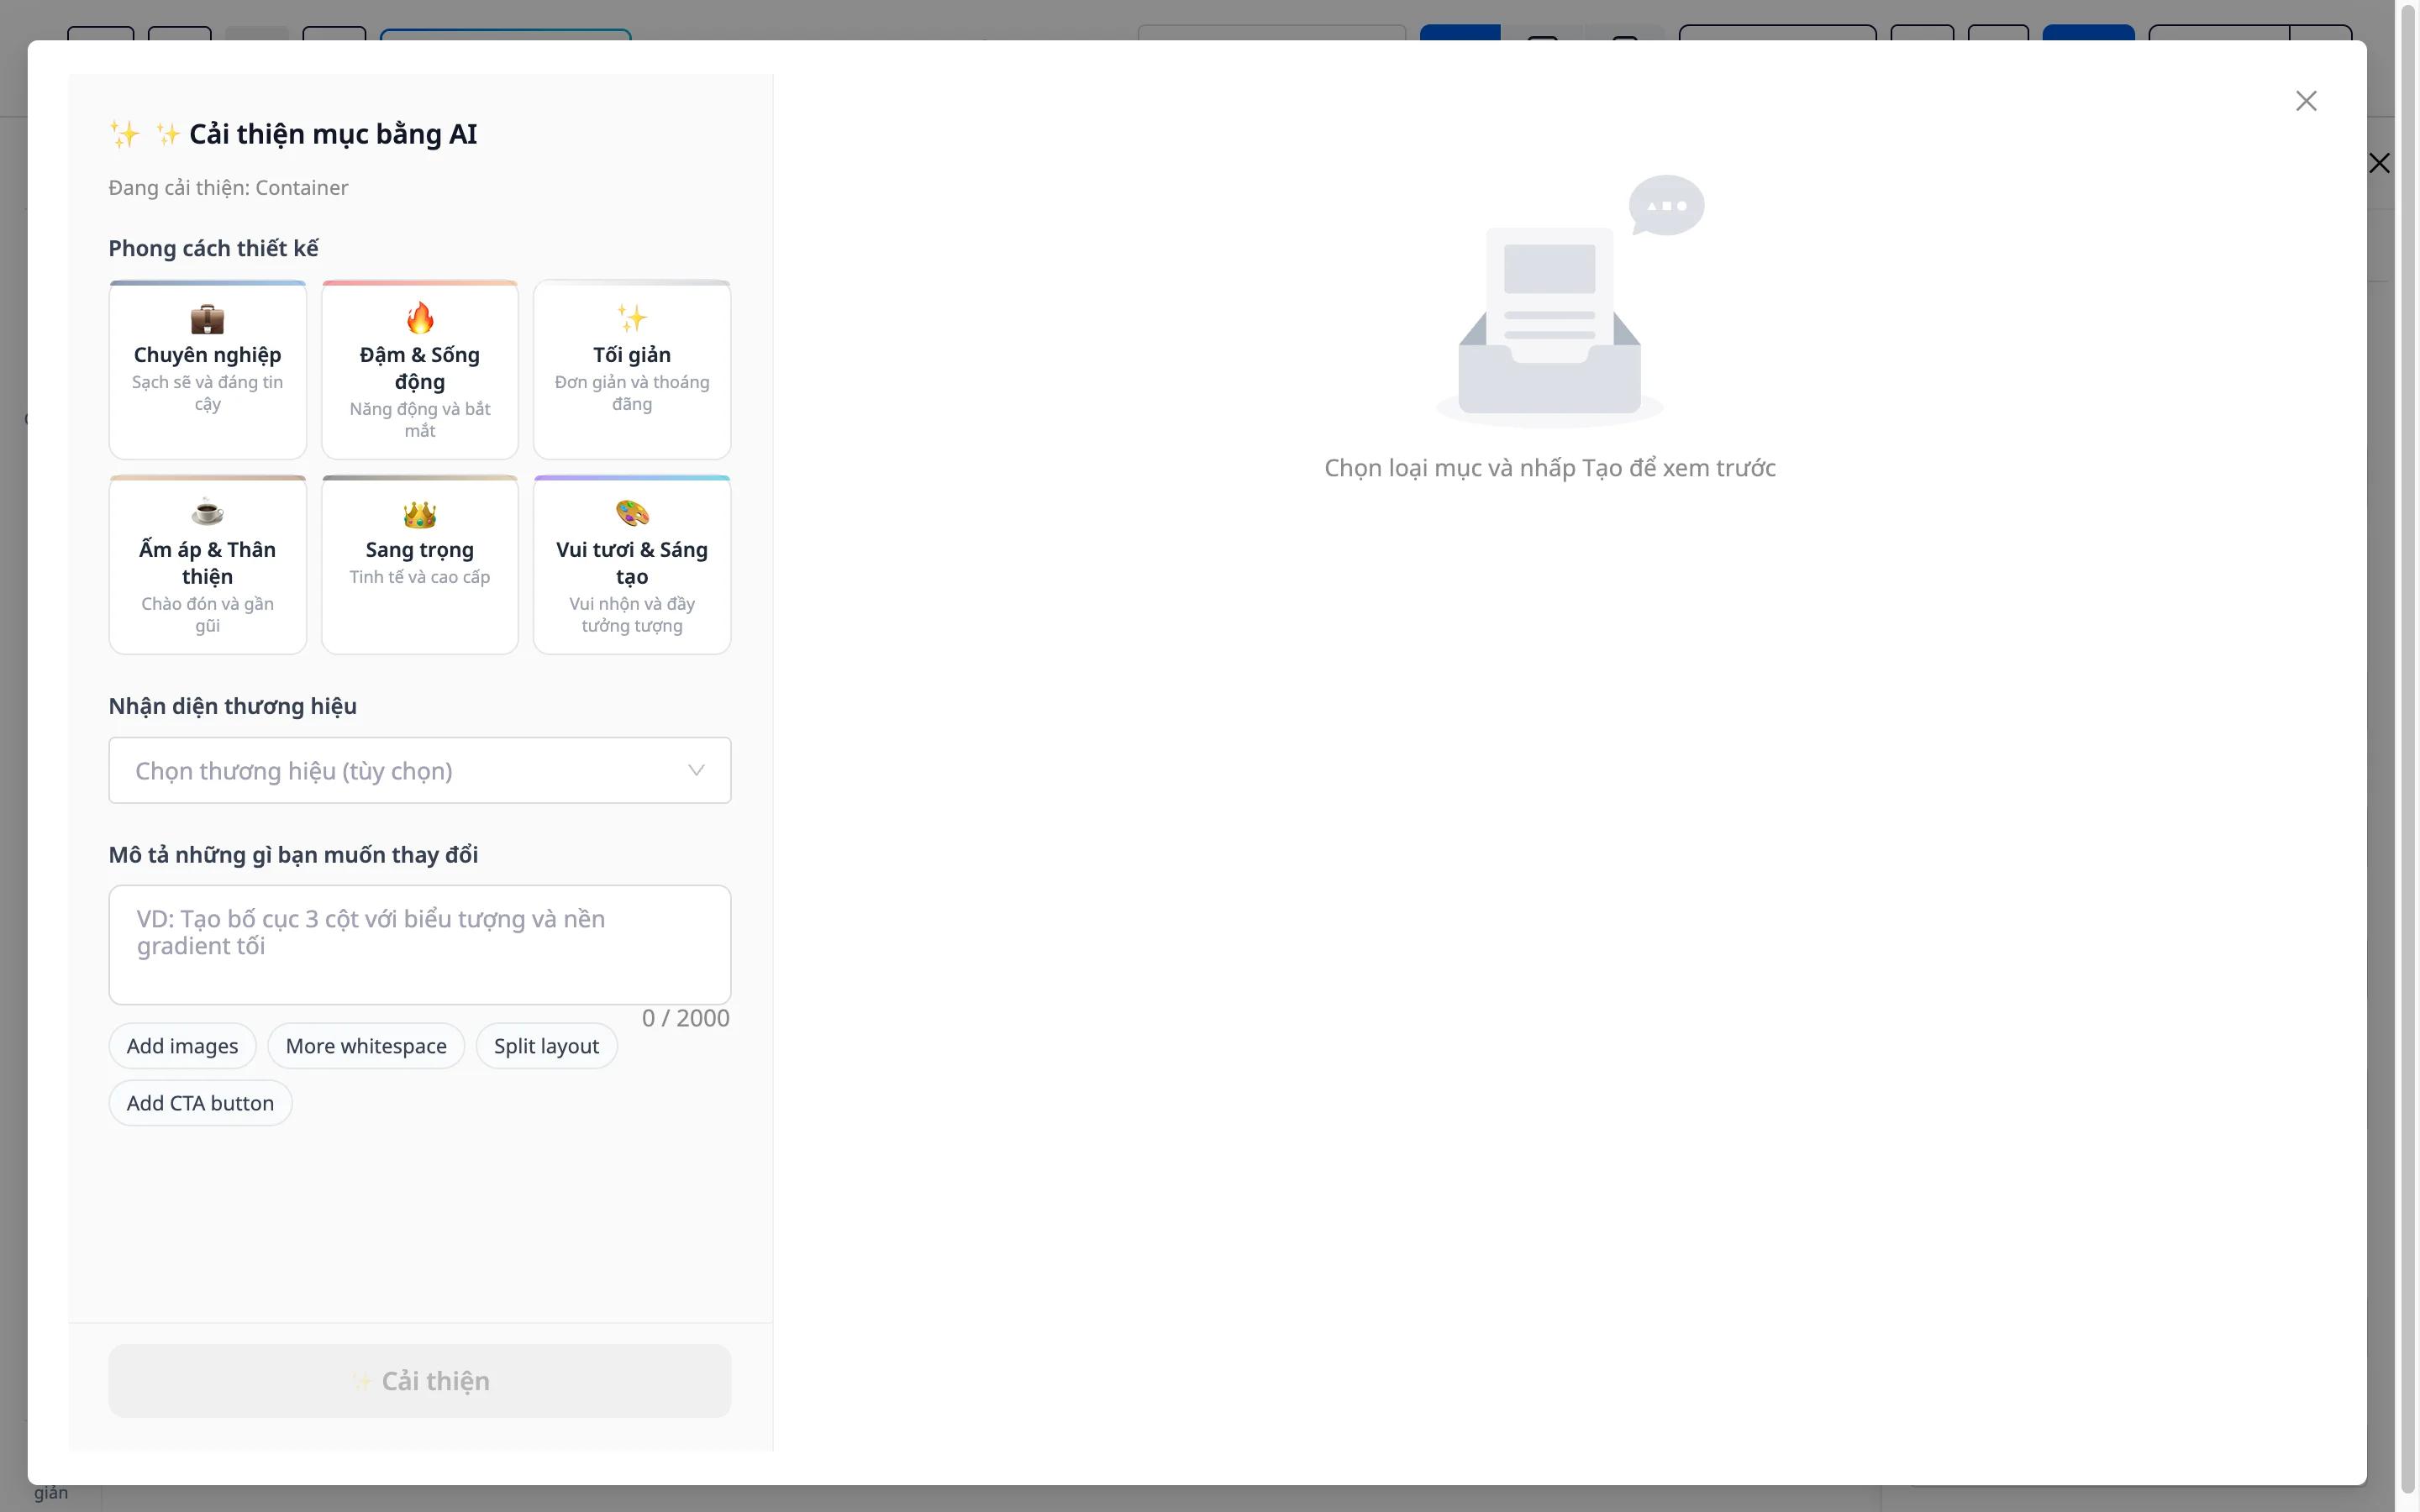Click the Add images suggestion chip
2420x1512 pixels.
coord(182,1046)
